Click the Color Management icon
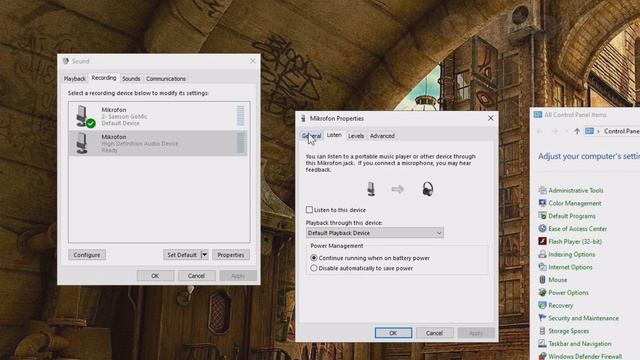 pos(542,203)
